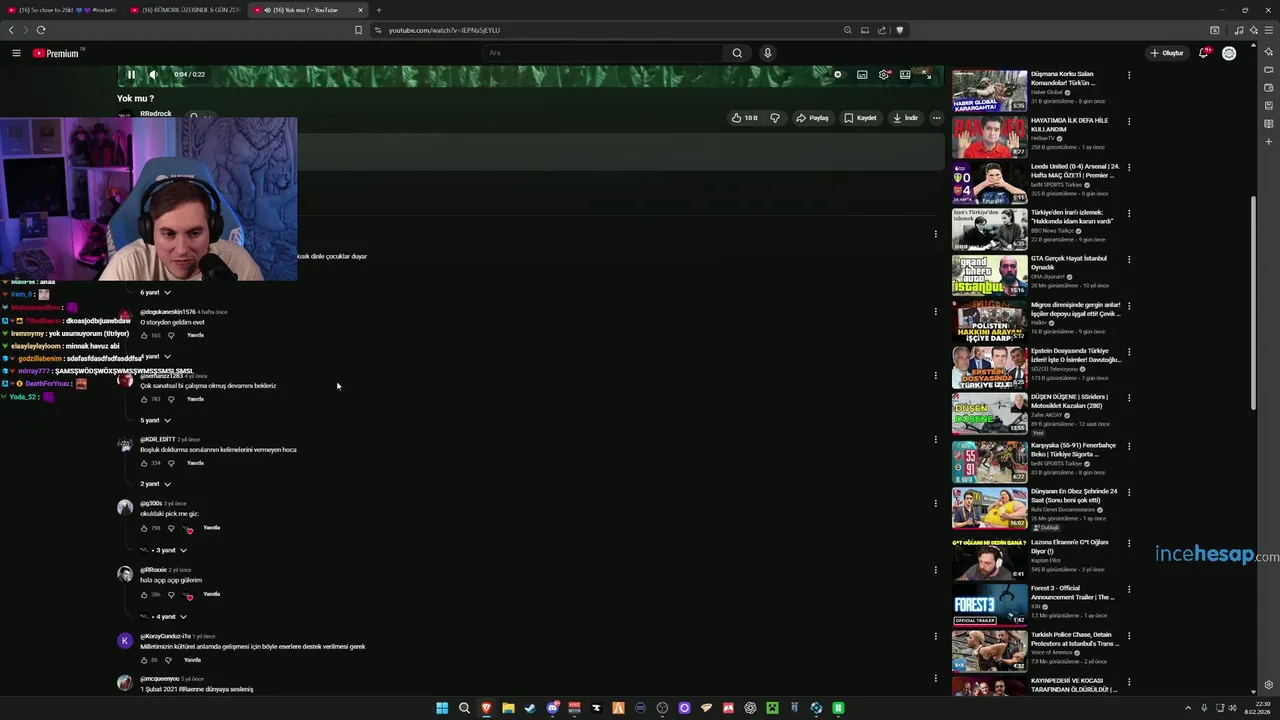The image size is (1280, 720).
Task: Open the player settings gear
Action: pos(884,74)
